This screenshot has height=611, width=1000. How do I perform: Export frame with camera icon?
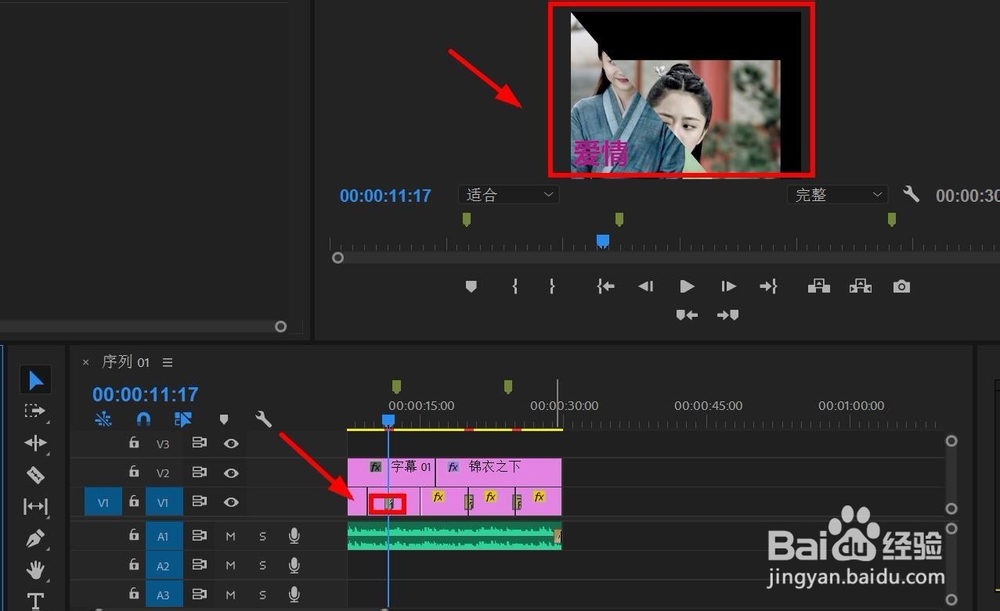click(901, 286)
